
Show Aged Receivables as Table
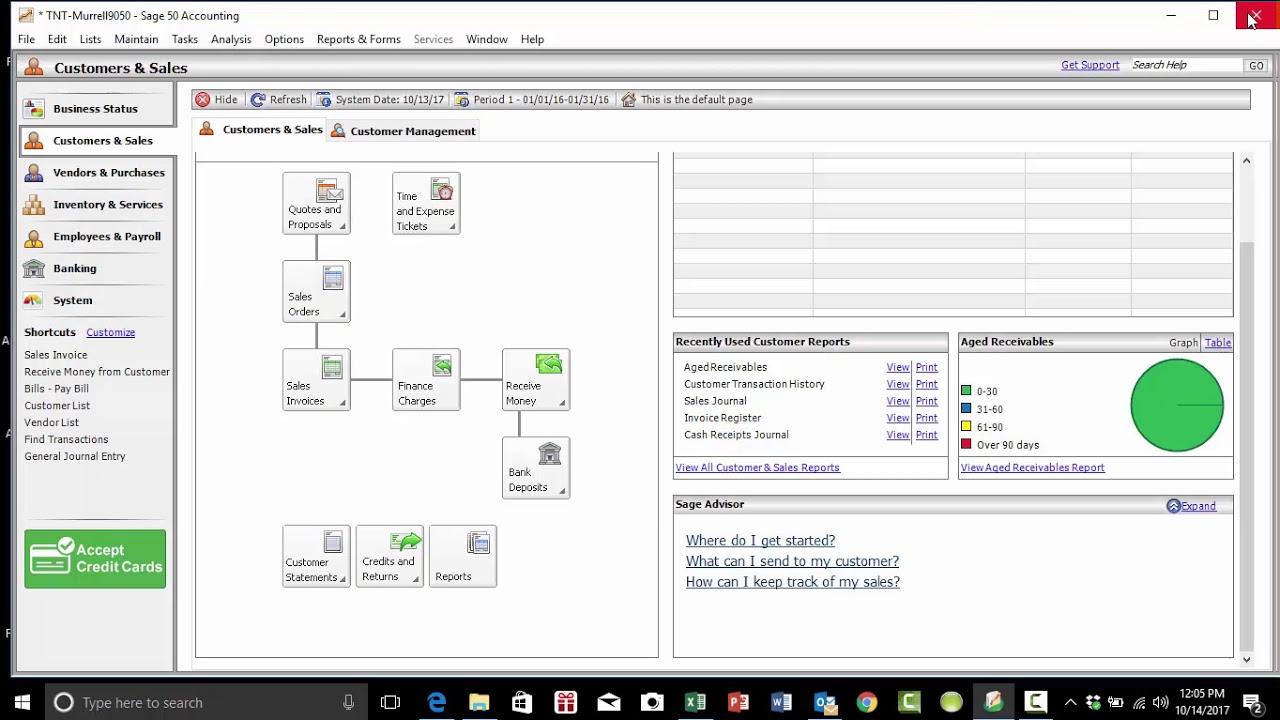tap(1217, 343)
